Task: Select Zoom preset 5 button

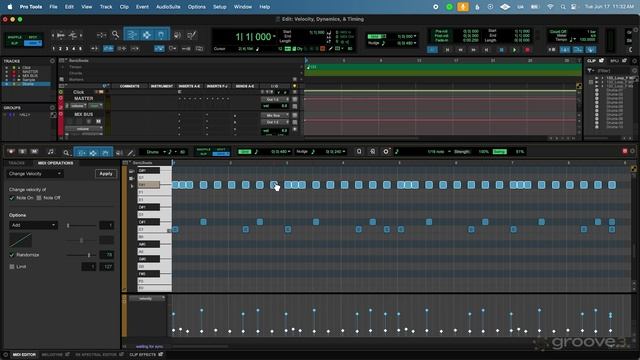Action: coord(80,49)
